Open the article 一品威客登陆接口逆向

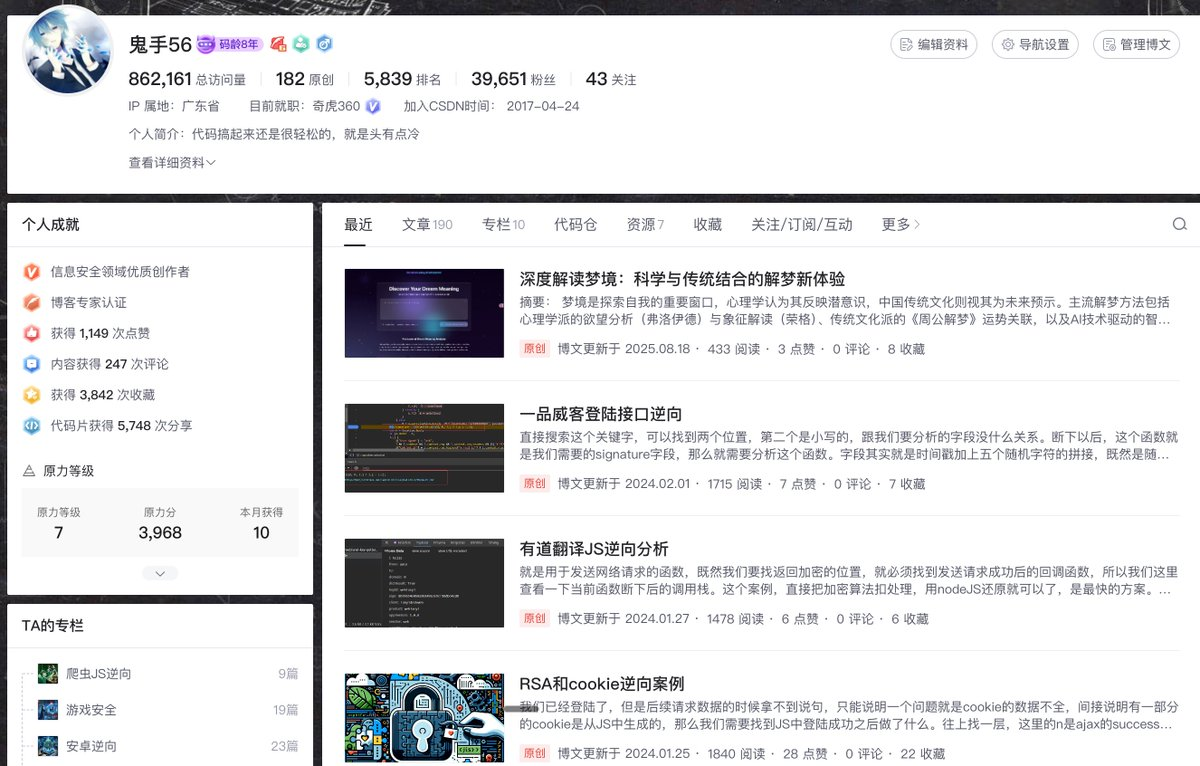[x=601, y=414]
